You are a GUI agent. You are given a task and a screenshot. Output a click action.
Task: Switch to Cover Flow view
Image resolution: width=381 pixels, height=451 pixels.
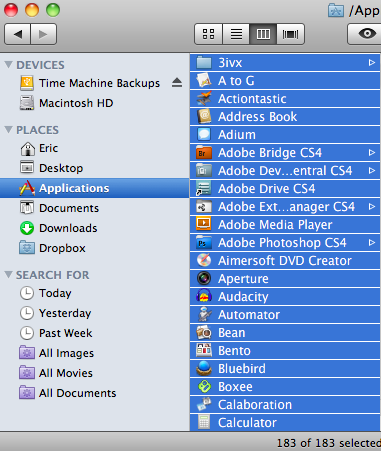point(290,34)
